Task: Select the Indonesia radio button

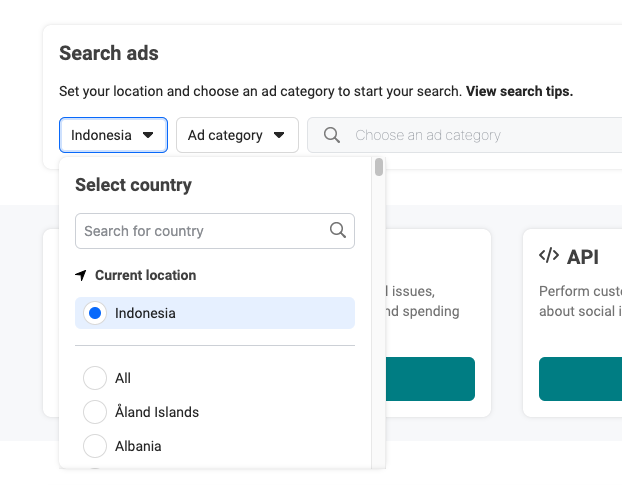Action: click(x=95, y=313)
